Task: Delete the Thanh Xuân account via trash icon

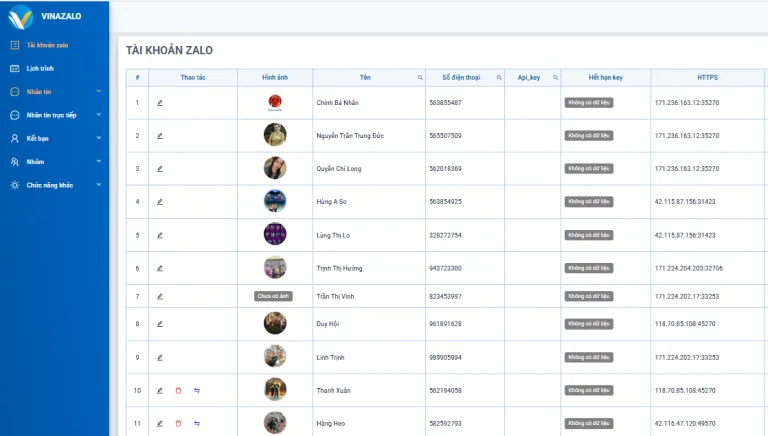Action: (x=178, y=390)
